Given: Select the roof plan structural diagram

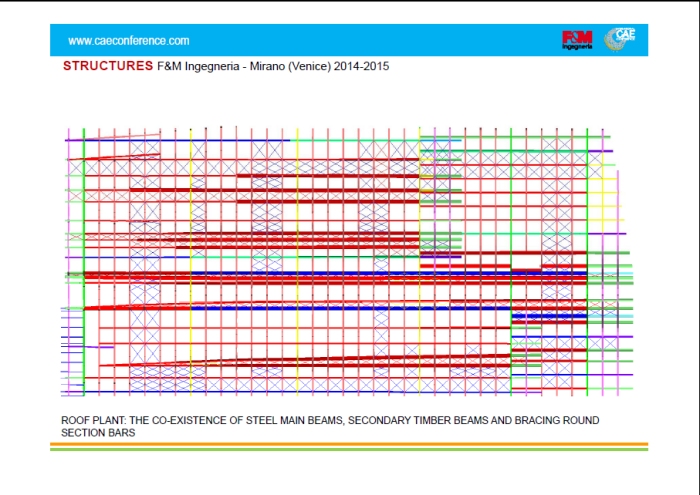Looking at the screenshot, I should (x=350, y=262).
